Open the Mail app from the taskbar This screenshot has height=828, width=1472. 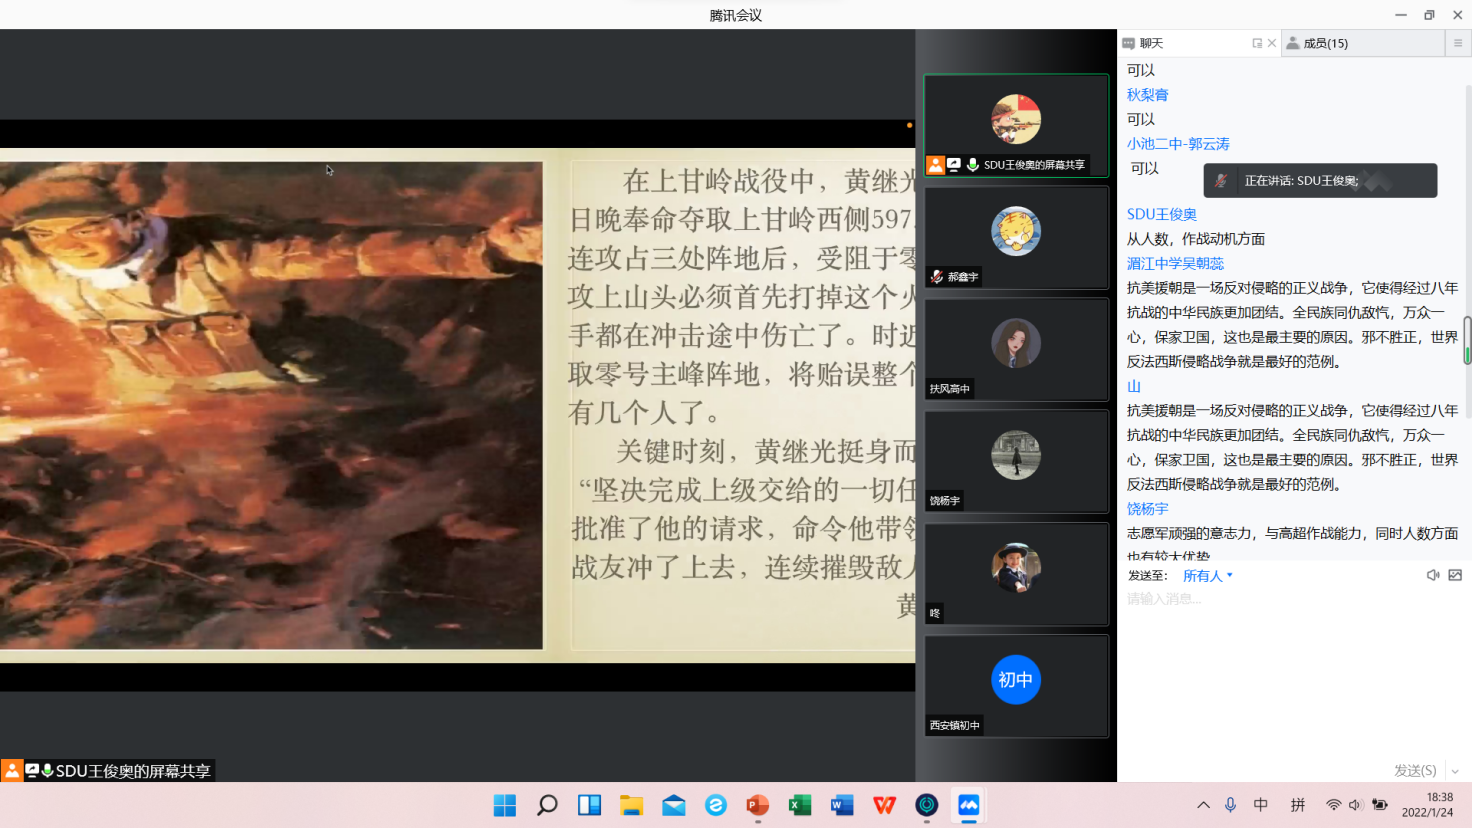pos(674,805)
